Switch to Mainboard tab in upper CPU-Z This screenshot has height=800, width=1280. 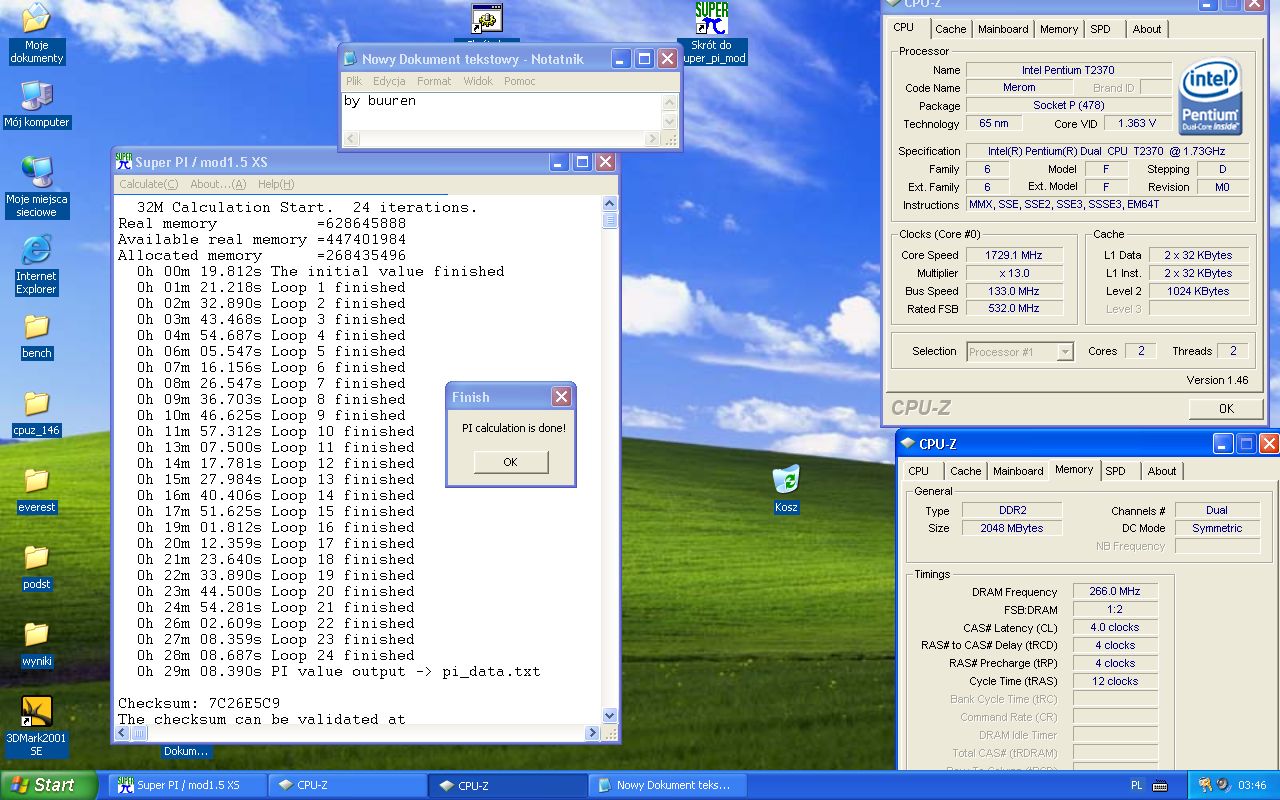pos(1003,29)
